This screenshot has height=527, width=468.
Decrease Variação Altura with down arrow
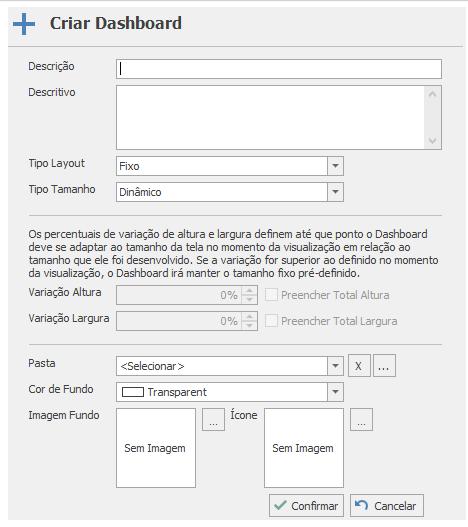(x=249, y=299)
